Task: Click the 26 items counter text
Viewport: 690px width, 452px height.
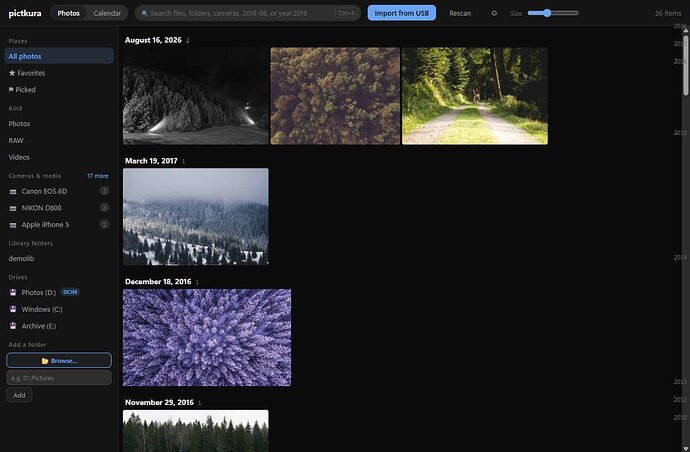Action: click(668, 13)
